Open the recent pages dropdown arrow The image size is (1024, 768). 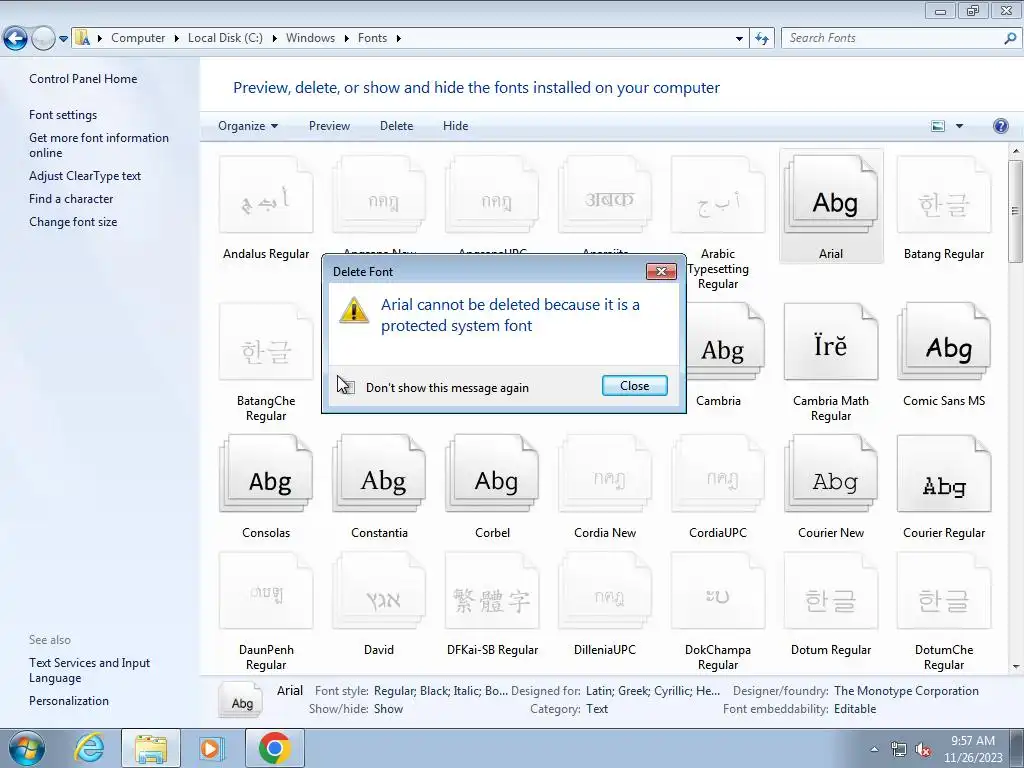pos(63,39)
